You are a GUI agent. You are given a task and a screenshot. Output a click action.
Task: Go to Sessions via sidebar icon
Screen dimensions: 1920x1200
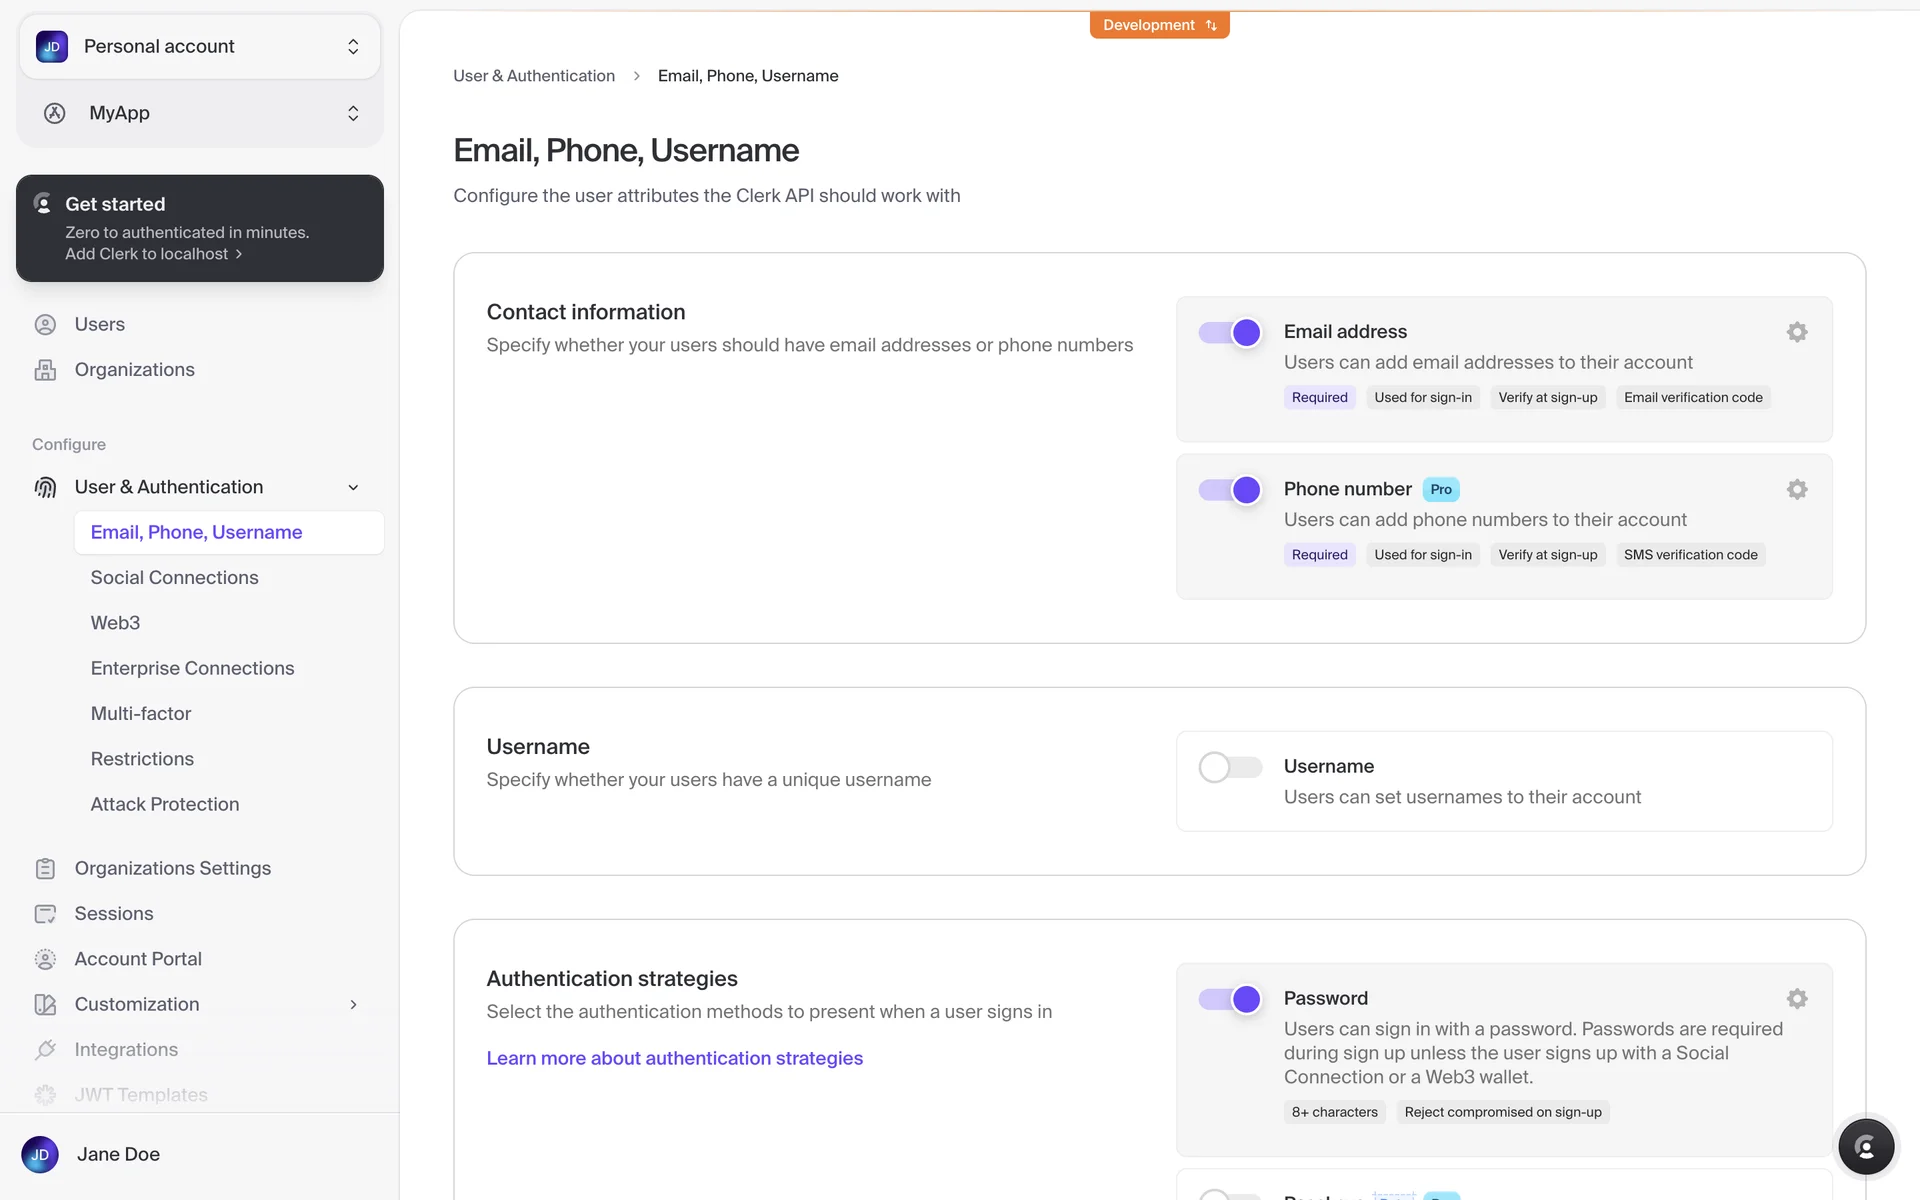pos(45,913)
